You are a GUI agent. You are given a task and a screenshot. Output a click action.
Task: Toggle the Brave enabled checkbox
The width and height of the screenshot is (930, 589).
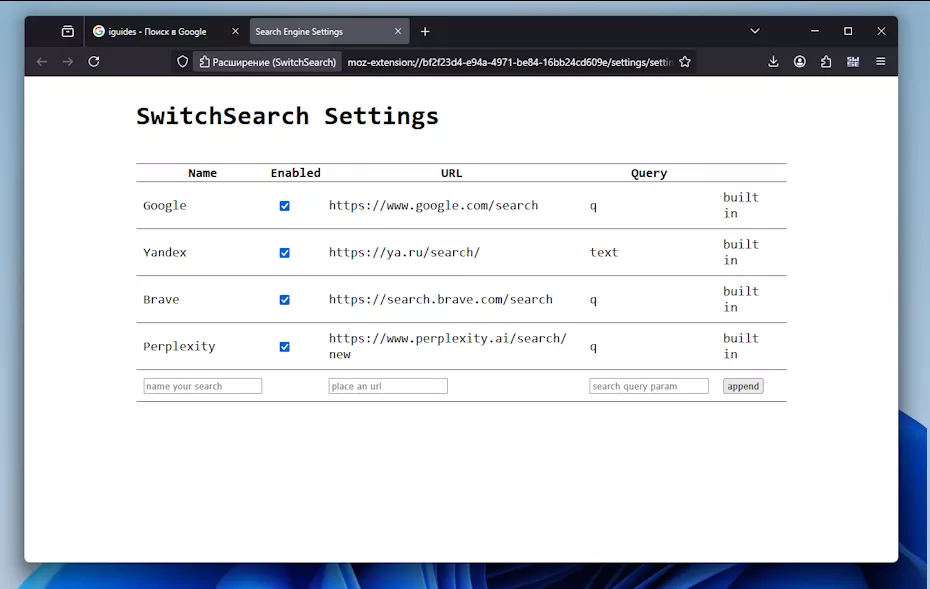285,300
